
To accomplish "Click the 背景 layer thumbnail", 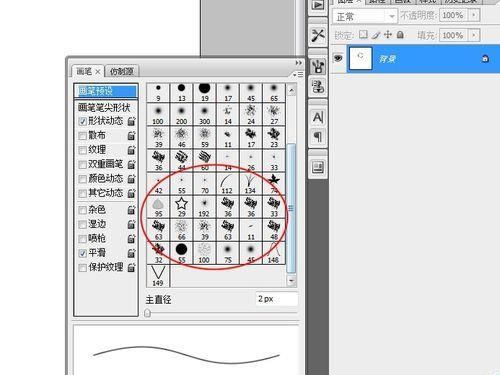I will point(360,58).
